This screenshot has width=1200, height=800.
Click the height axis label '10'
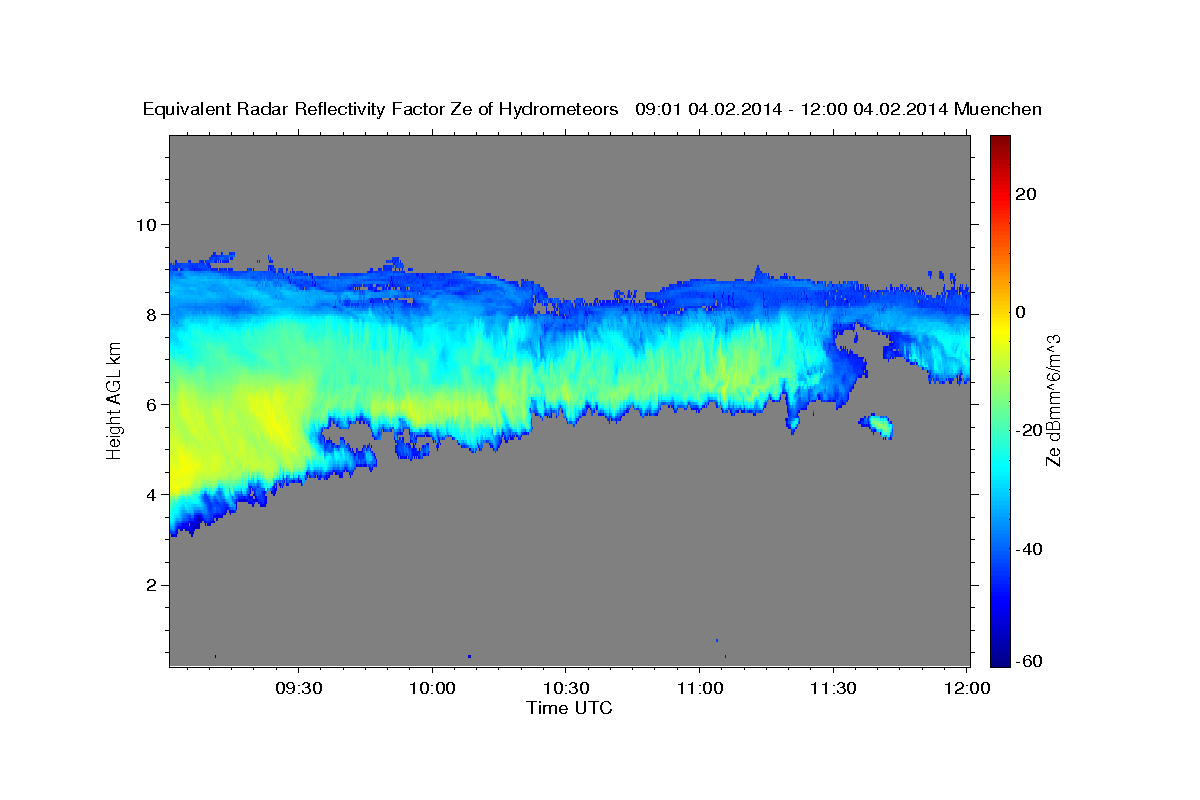[x=148, y=224]
